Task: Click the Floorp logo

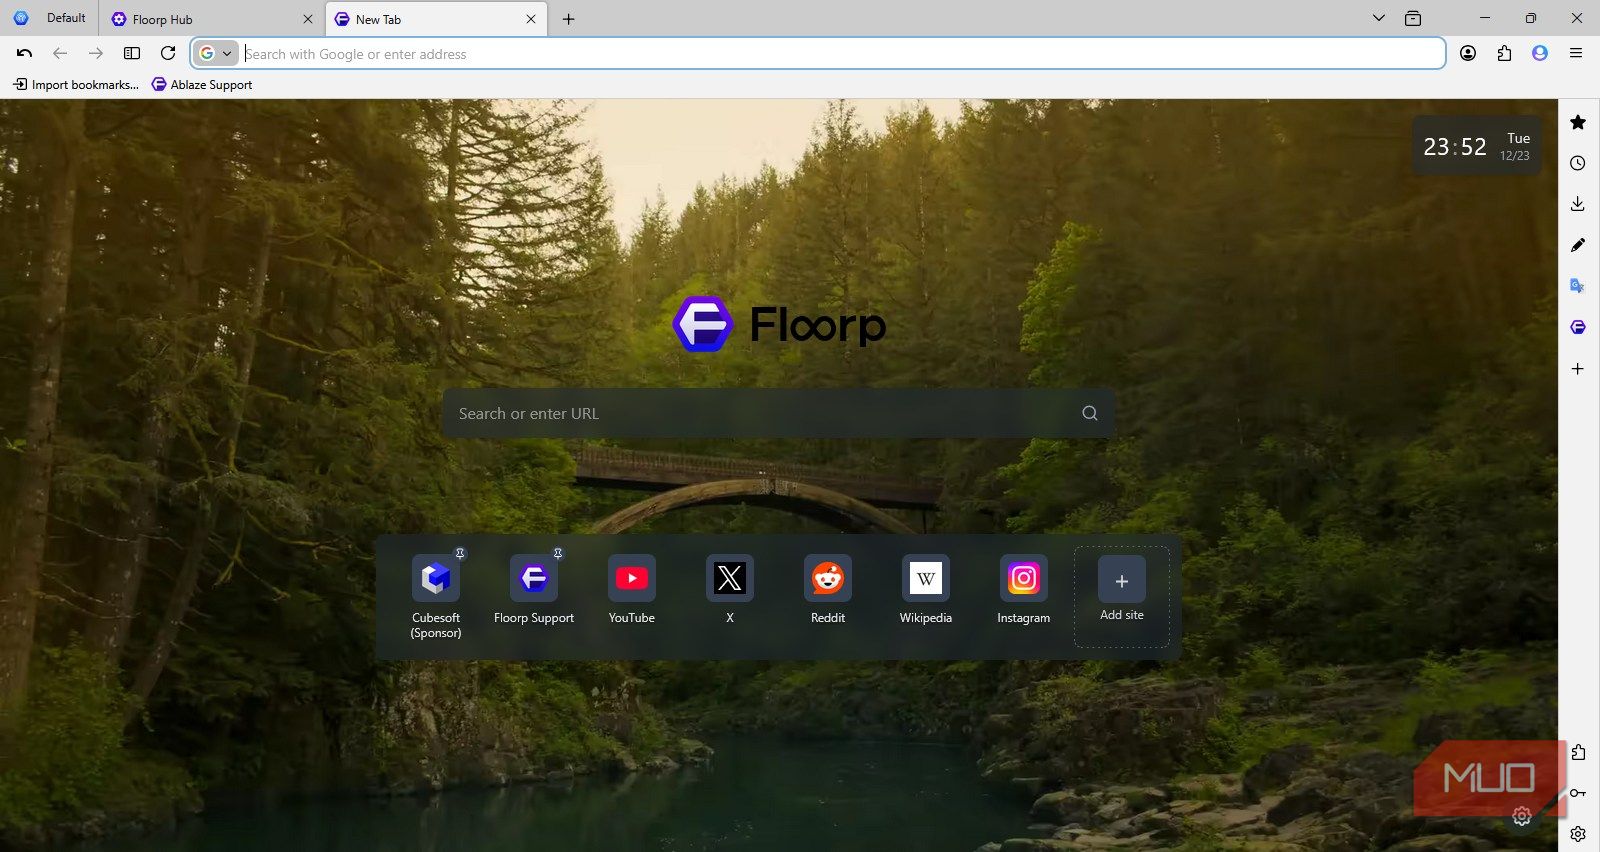Action: [x=779, y=324]
